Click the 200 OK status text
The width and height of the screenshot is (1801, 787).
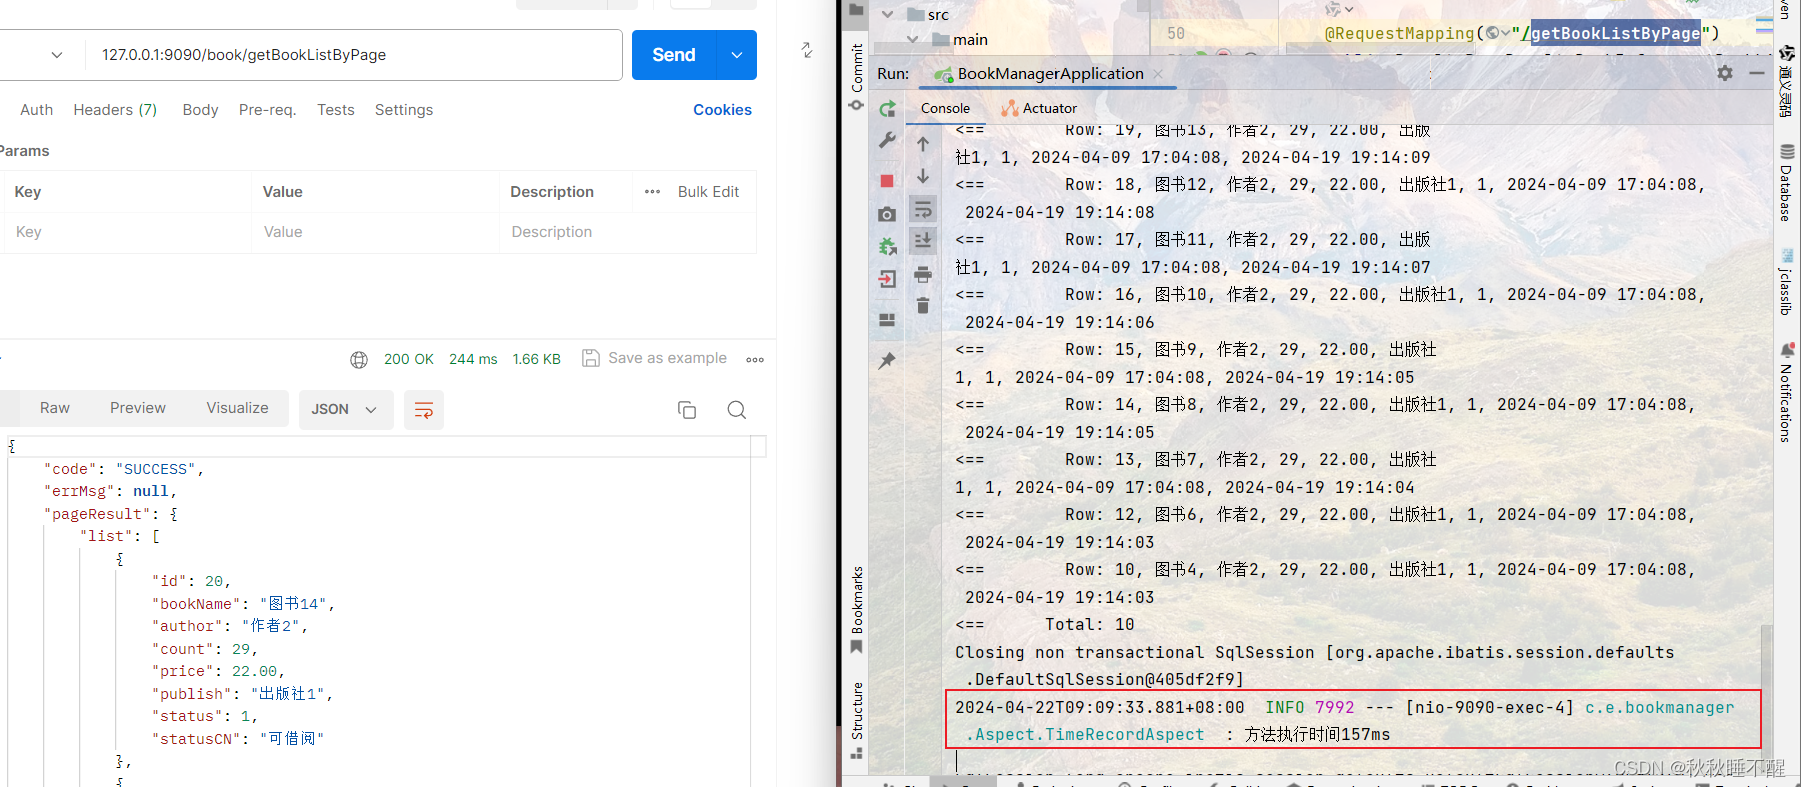point(409,359)
